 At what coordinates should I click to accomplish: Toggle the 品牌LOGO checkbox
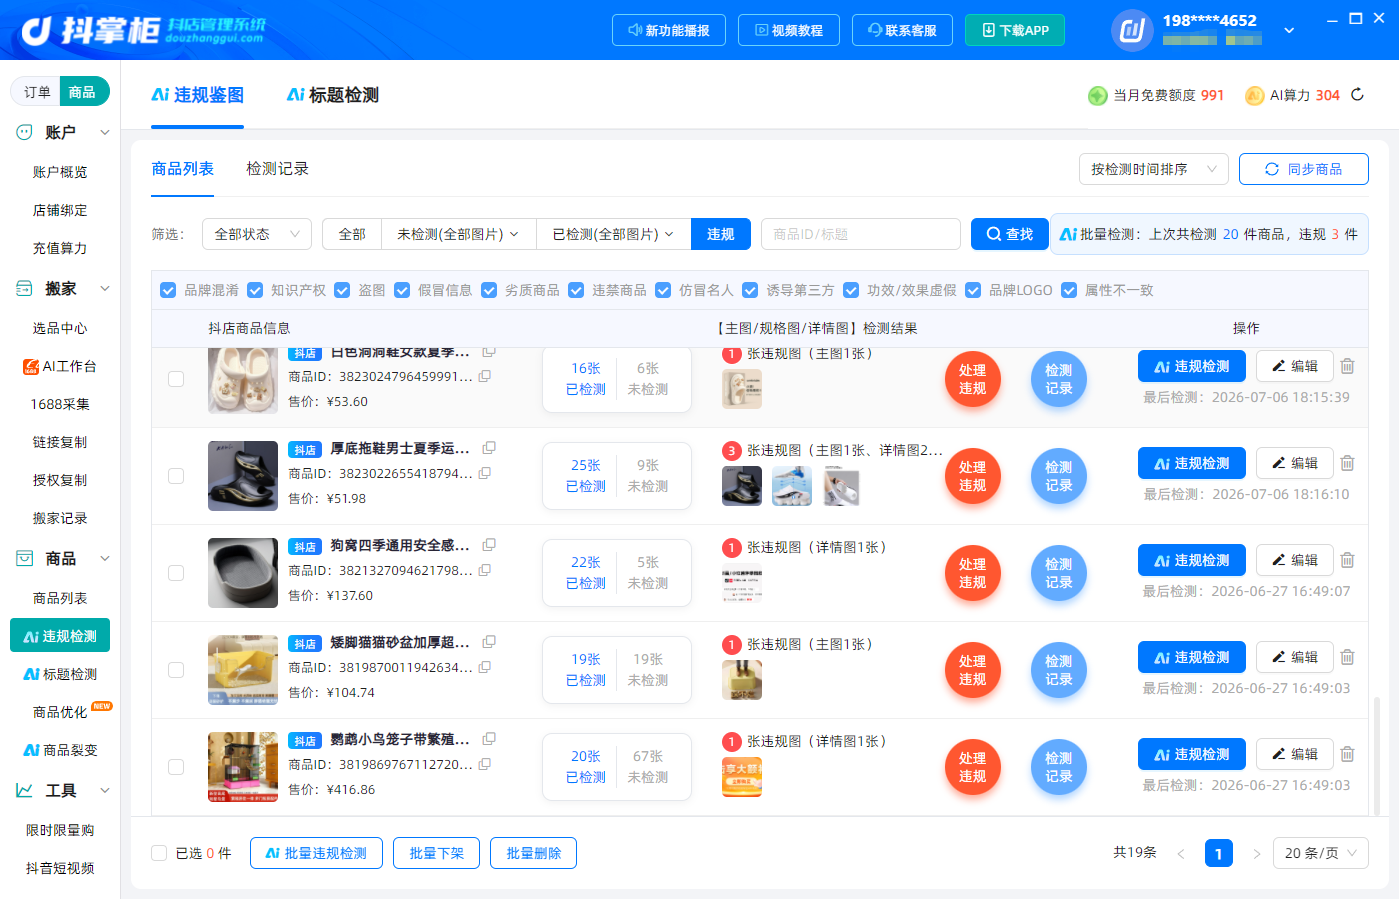(973, 290)
